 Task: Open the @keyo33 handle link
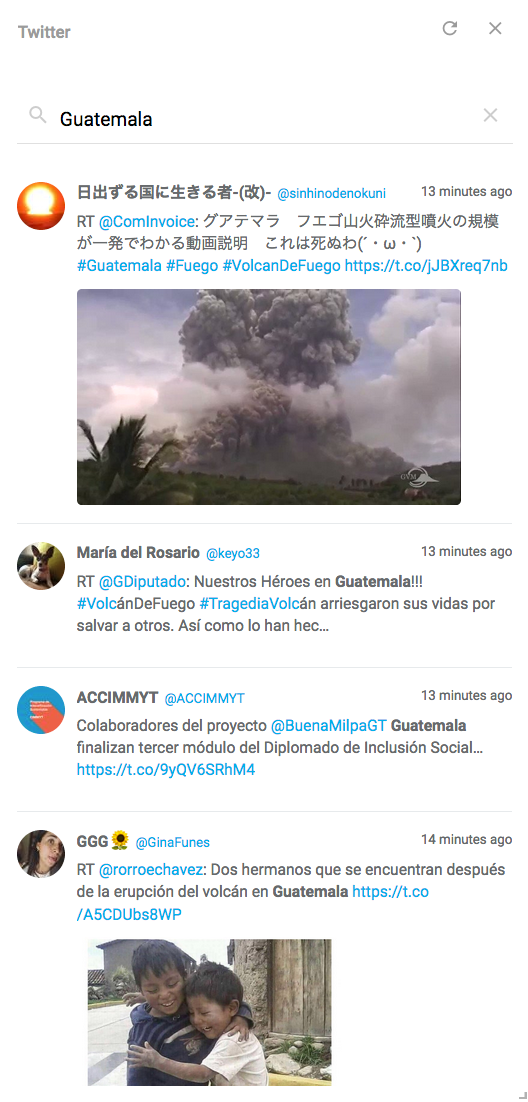coord(232,554)
